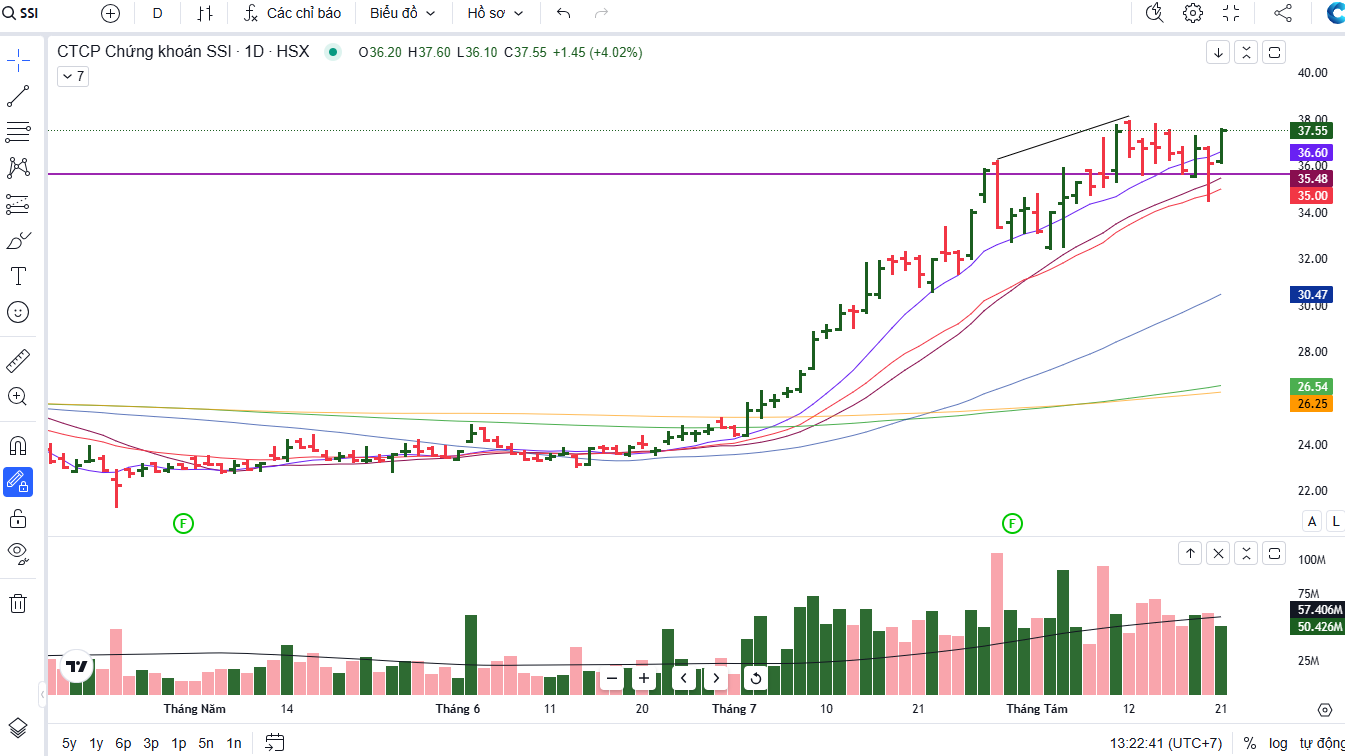The height and width of the screenshot is (756, 1345).
Task: Open the emoji icons tool
Action: (x=18, y=313)
